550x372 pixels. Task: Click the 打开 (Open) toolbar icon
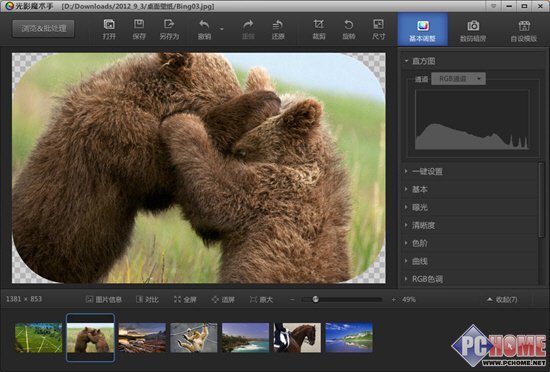[109, 25]
